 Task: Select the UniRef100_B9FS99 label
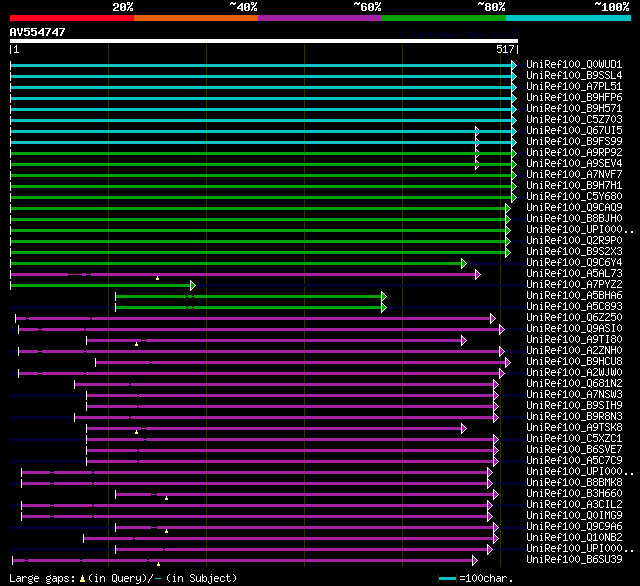click(x=574, y=142)
